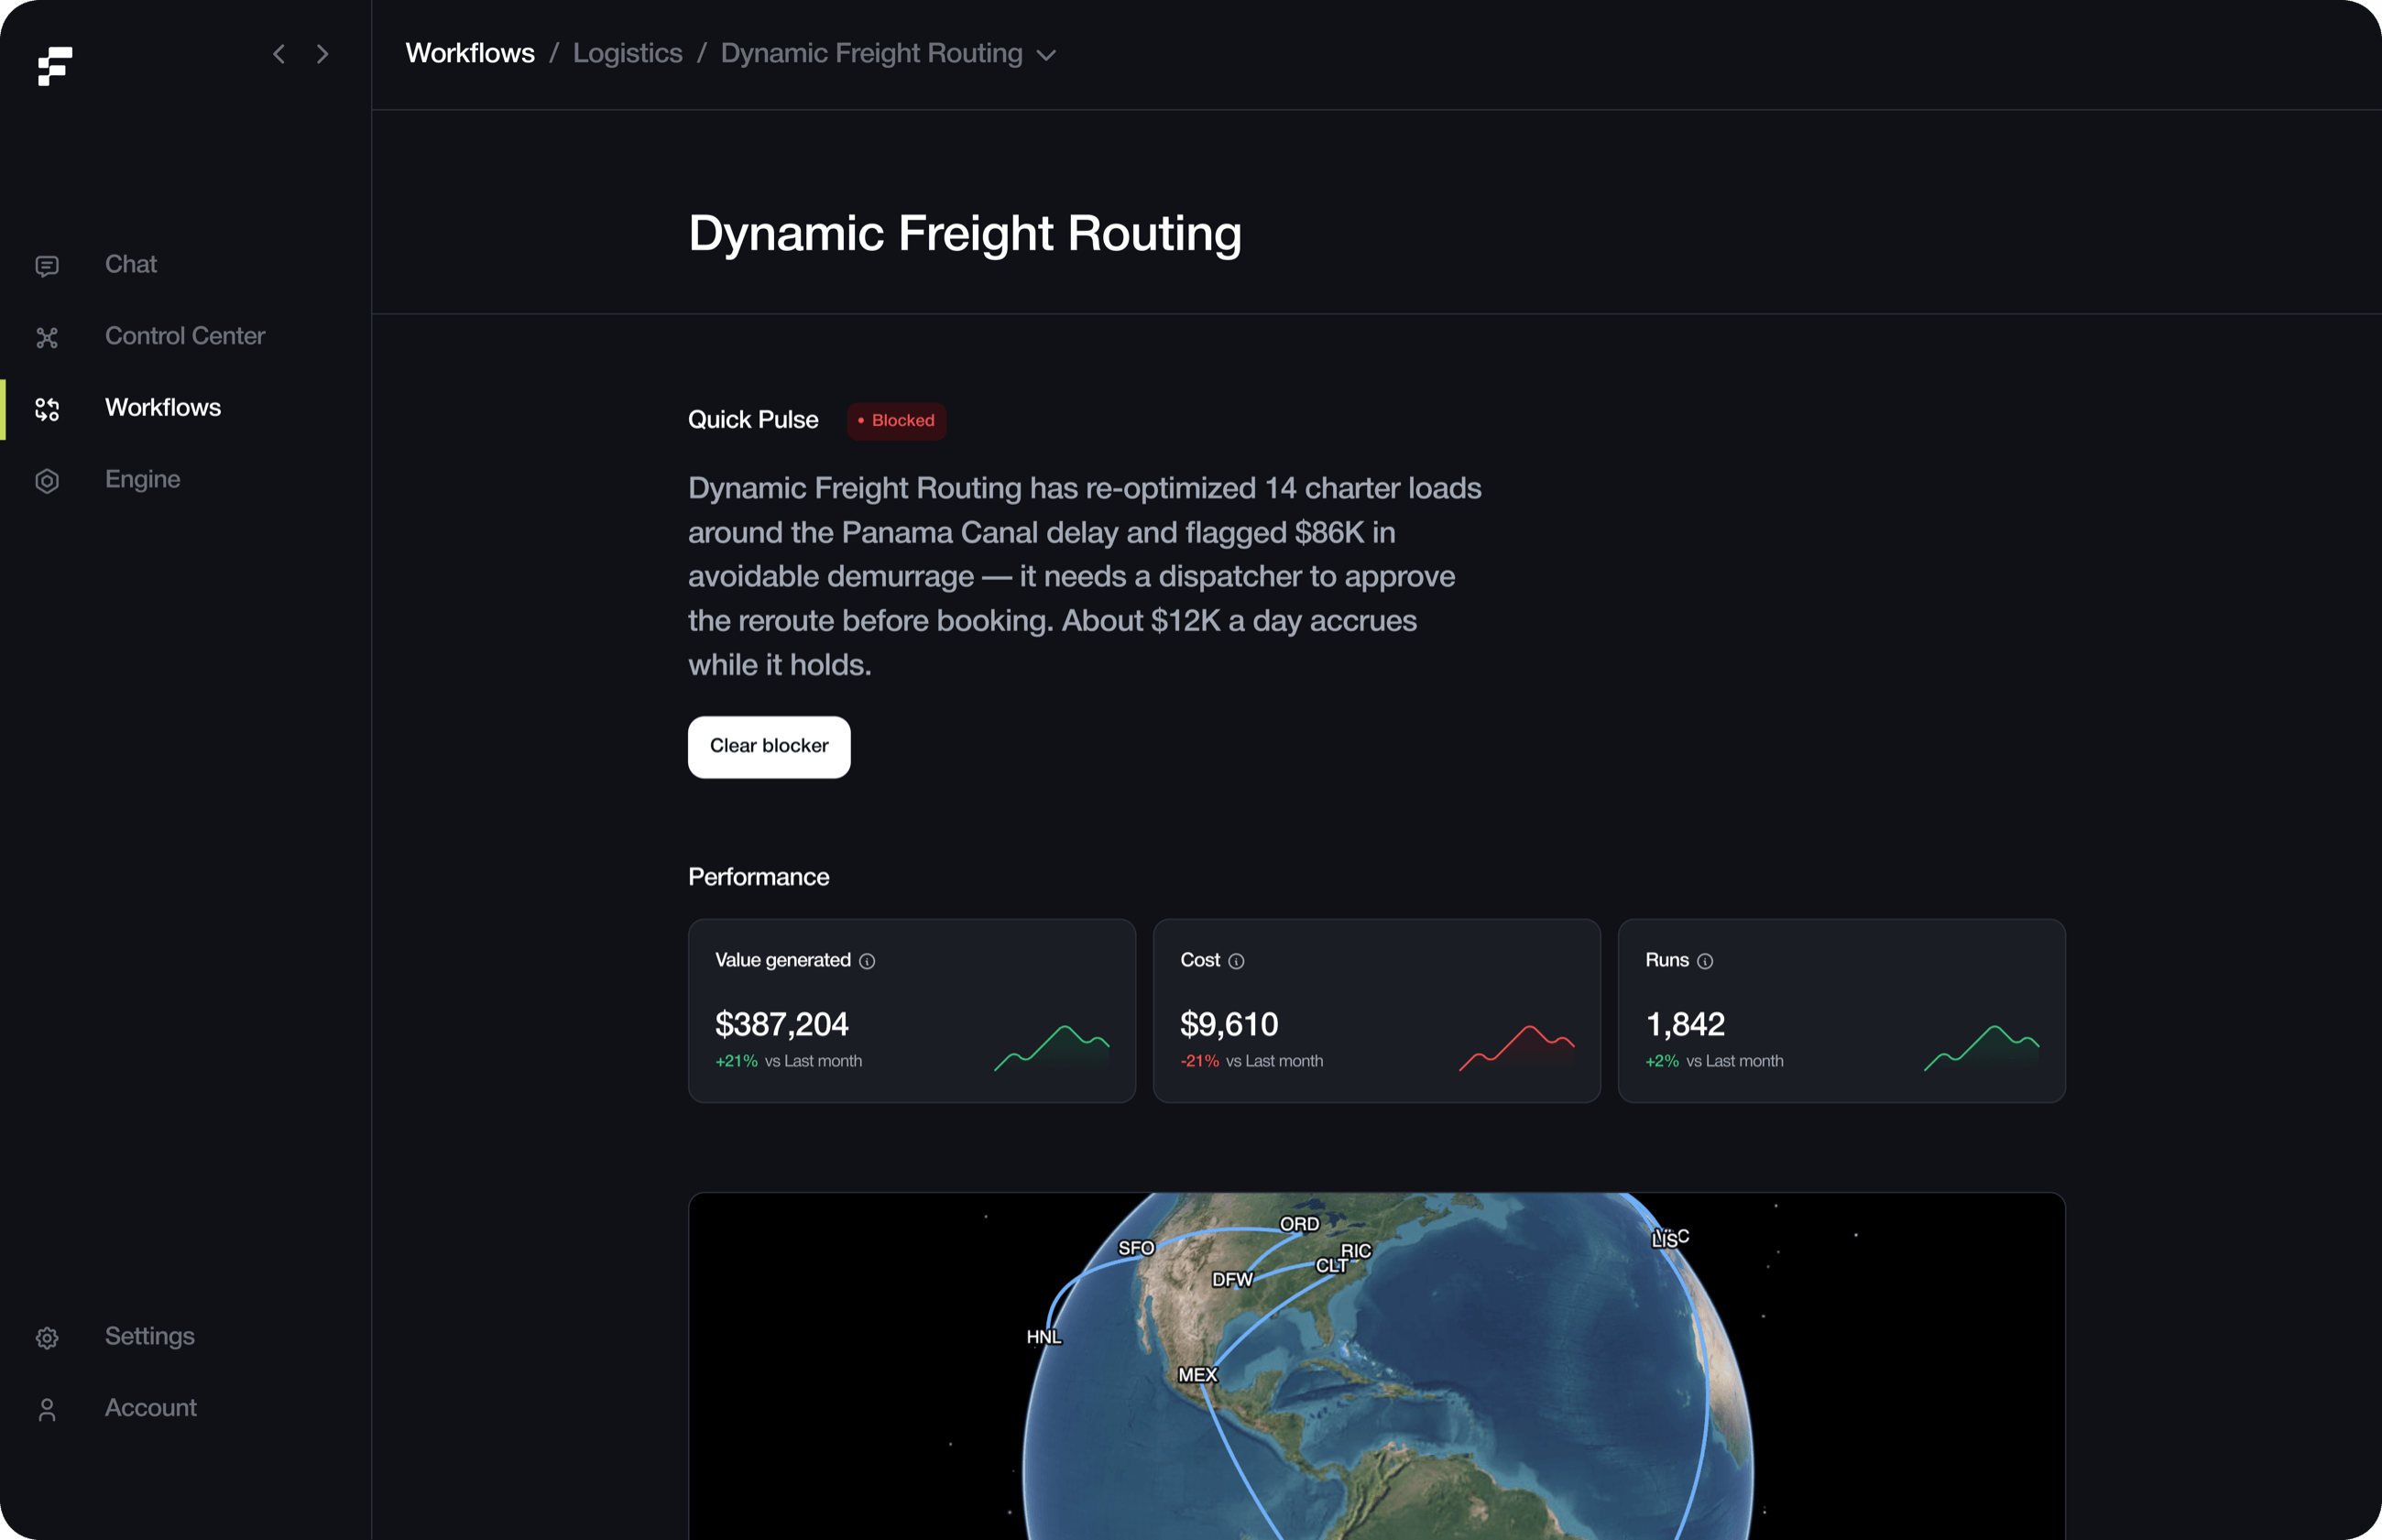Screen dimensions: 2382x1540
Task: Click the Quick Pulse heading
Action: click(x=753, y=420)
